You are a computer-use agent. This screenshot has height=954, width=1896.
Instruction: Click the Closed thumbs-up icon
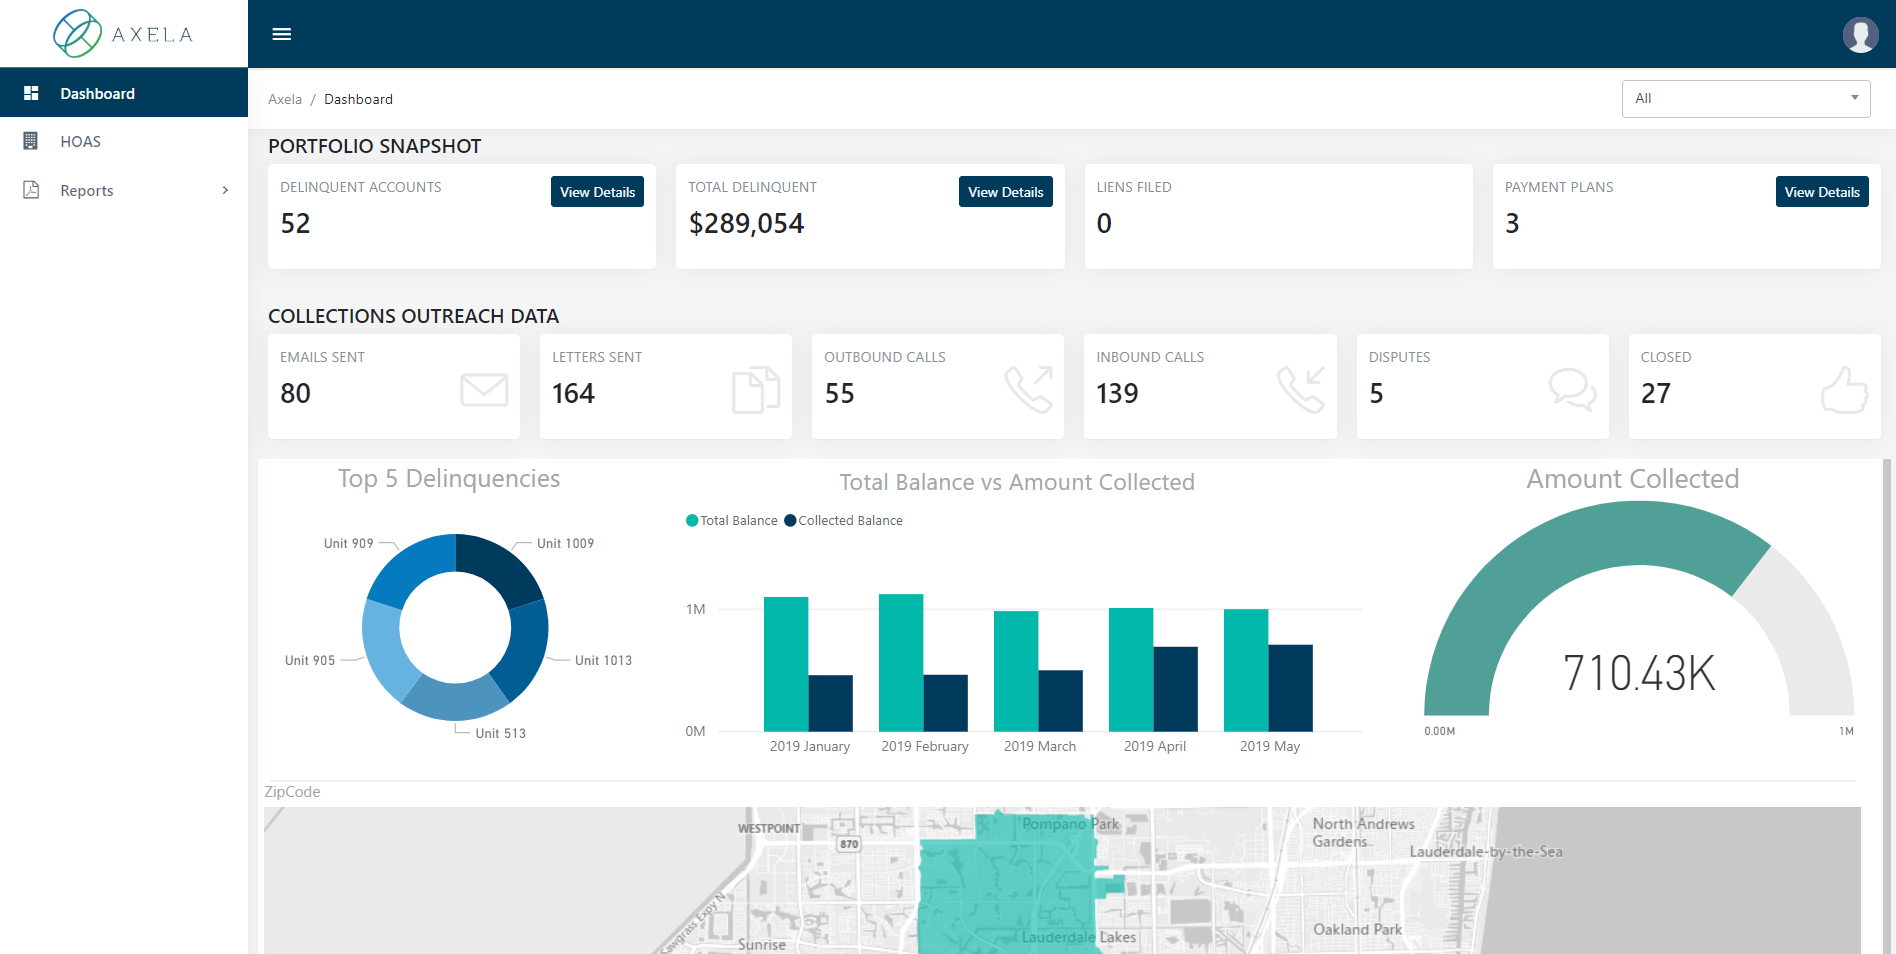coord(1844,390)
